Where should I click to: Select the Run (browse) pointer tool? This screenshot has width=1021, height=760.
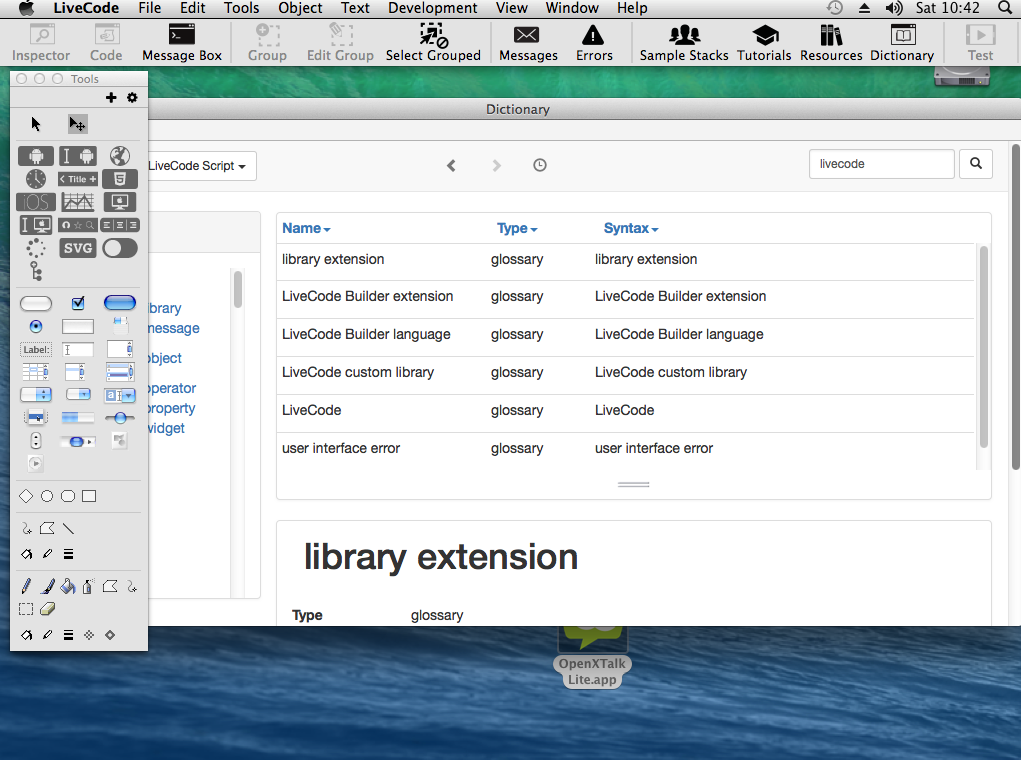[36, 124]
